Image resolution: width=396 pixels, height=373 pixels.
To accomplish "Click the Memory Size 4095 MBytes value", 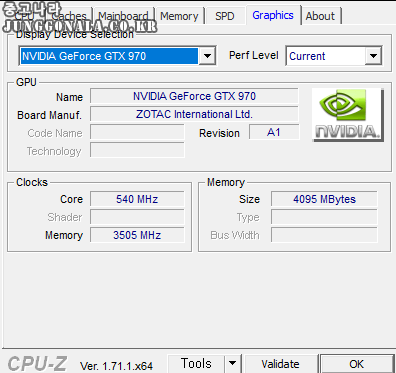I will (324, 199).
